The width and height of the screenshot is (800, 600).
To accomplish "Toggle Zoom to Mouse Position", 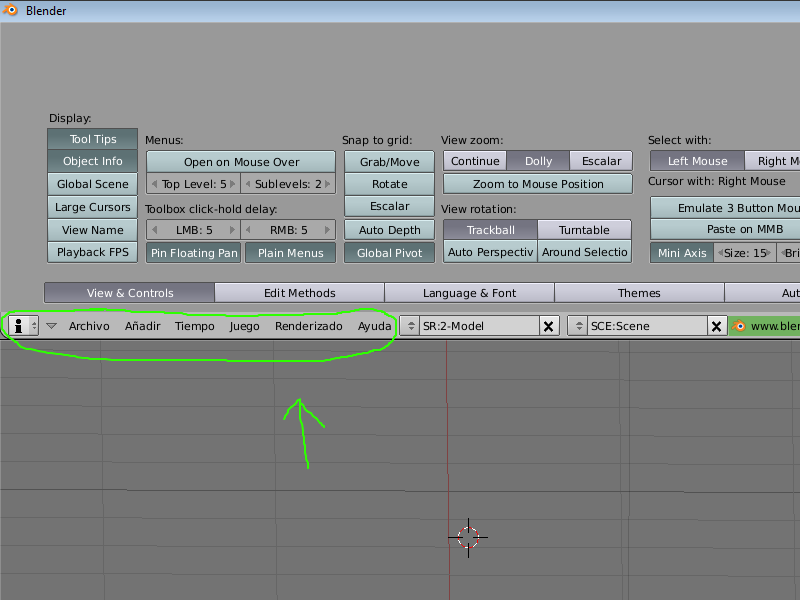I will click(x=538, y=184).
